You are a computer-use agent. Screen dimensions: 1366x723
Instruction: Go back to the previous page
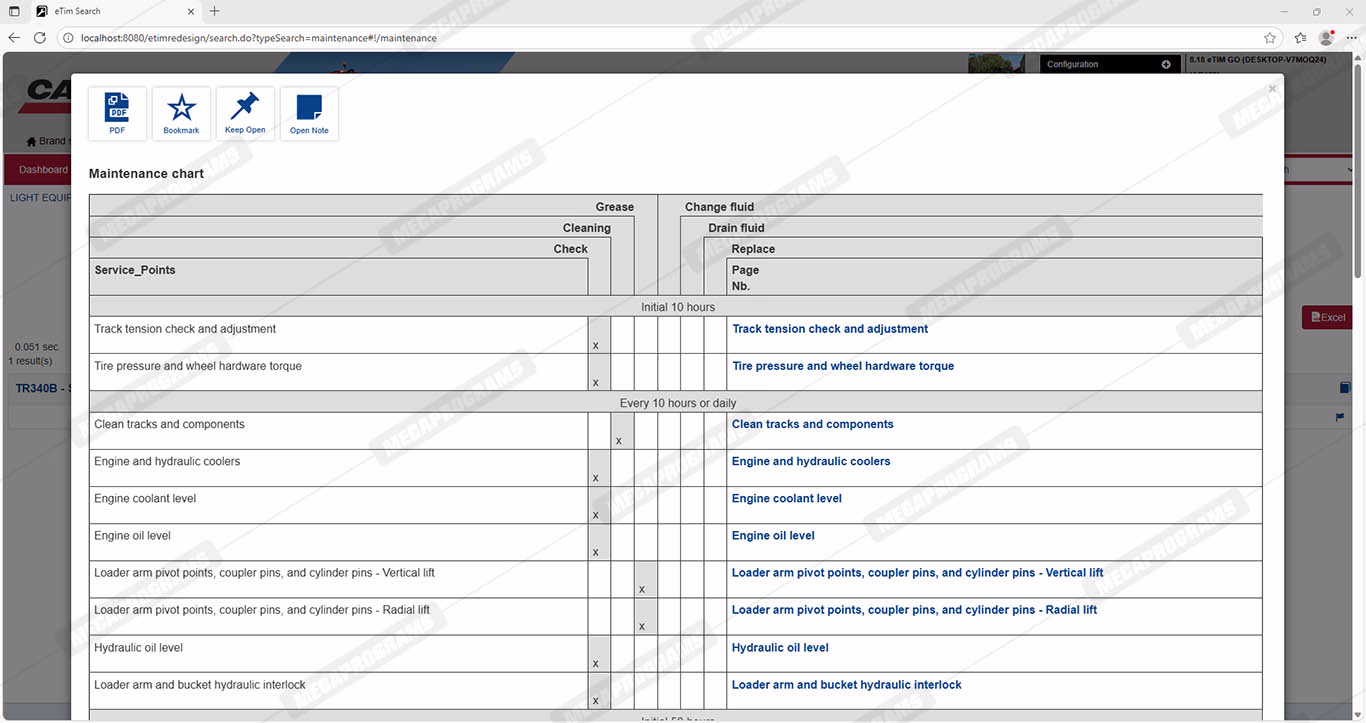click(14, 38)
